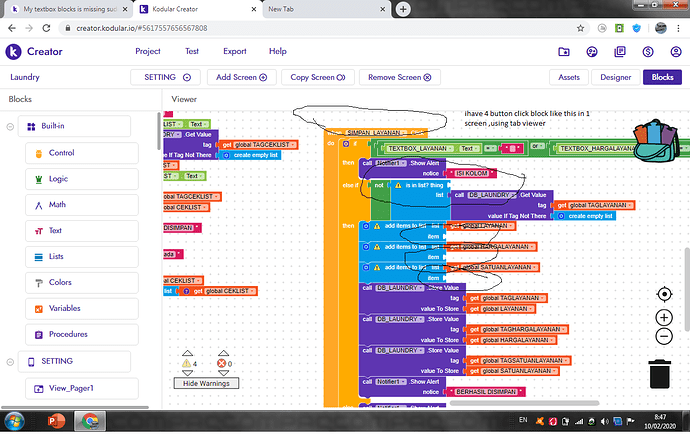Screen dimensions: 690x448
Task: Zoom out with the minus icon
Action: [664, 338]
